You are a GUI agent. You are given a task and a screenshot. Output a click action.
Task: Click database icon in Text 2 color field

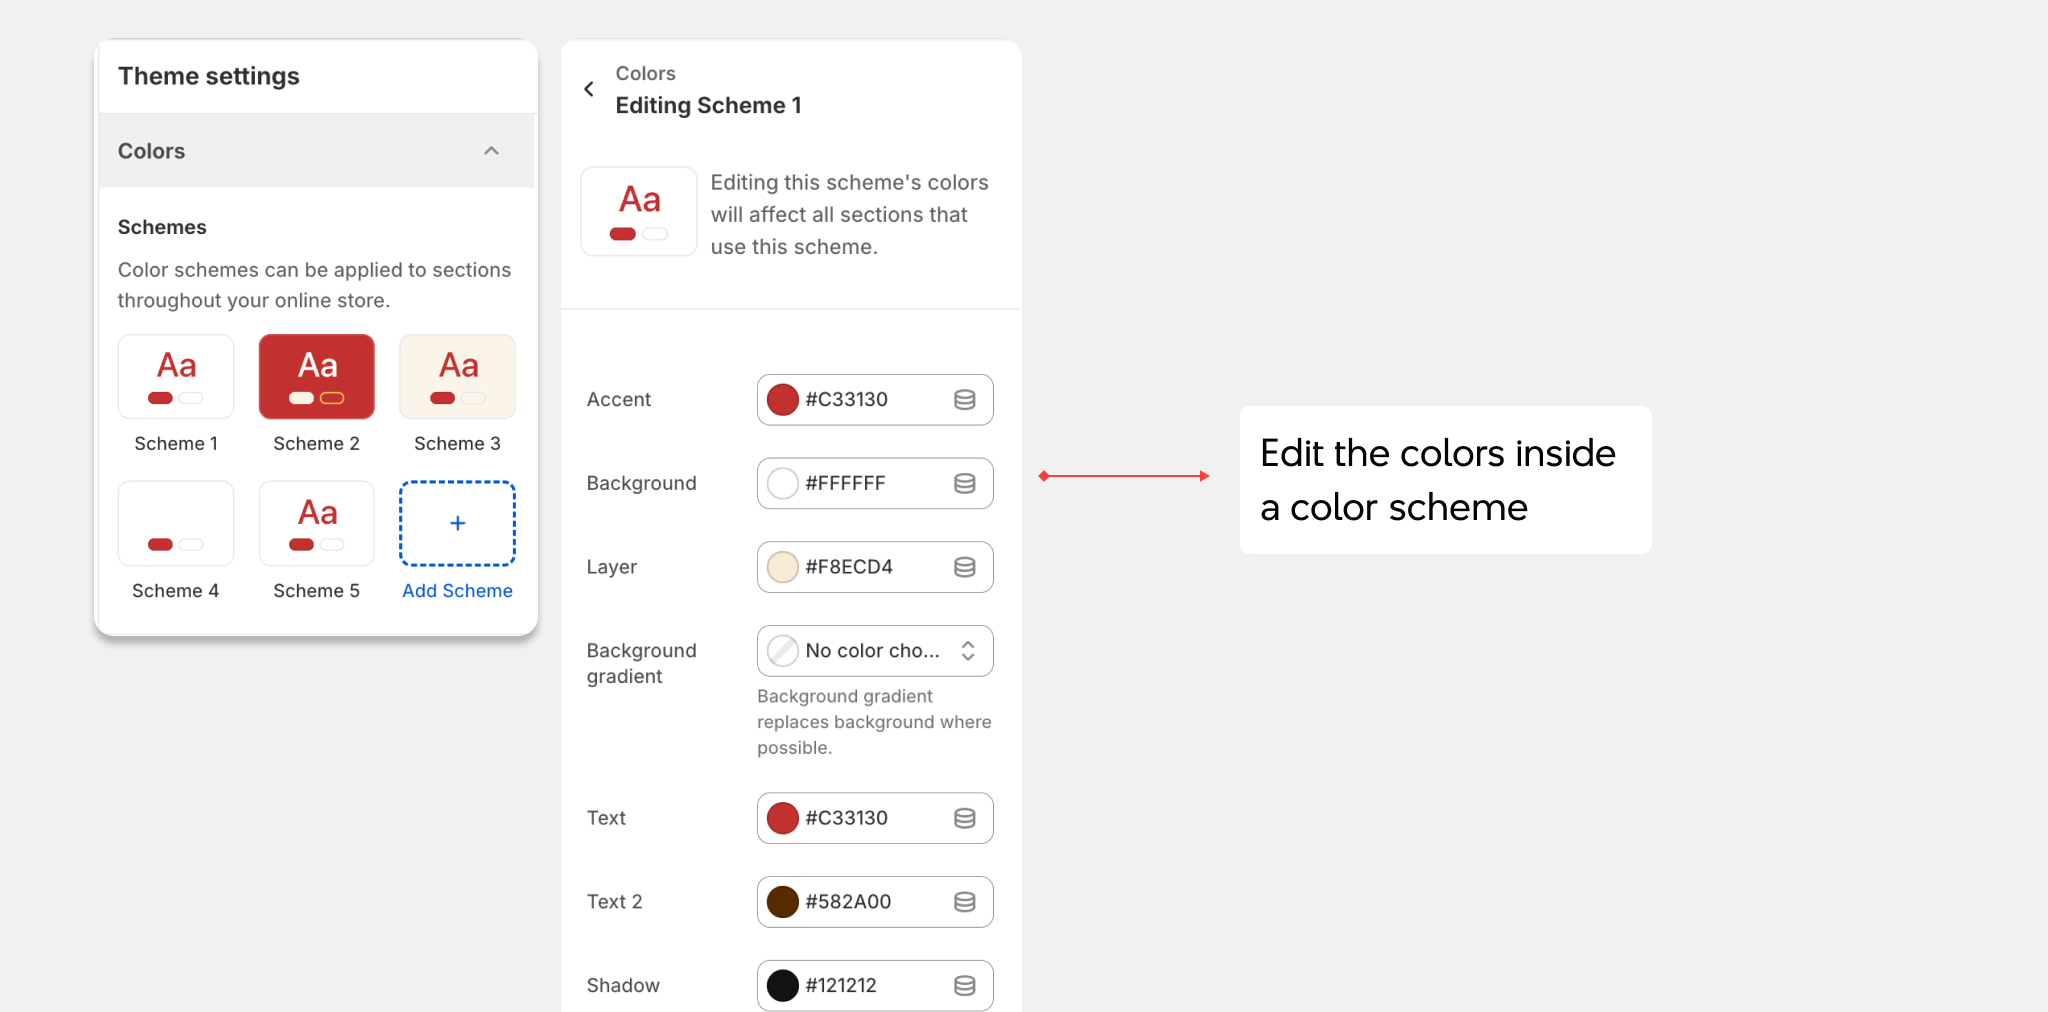[964, 902]
